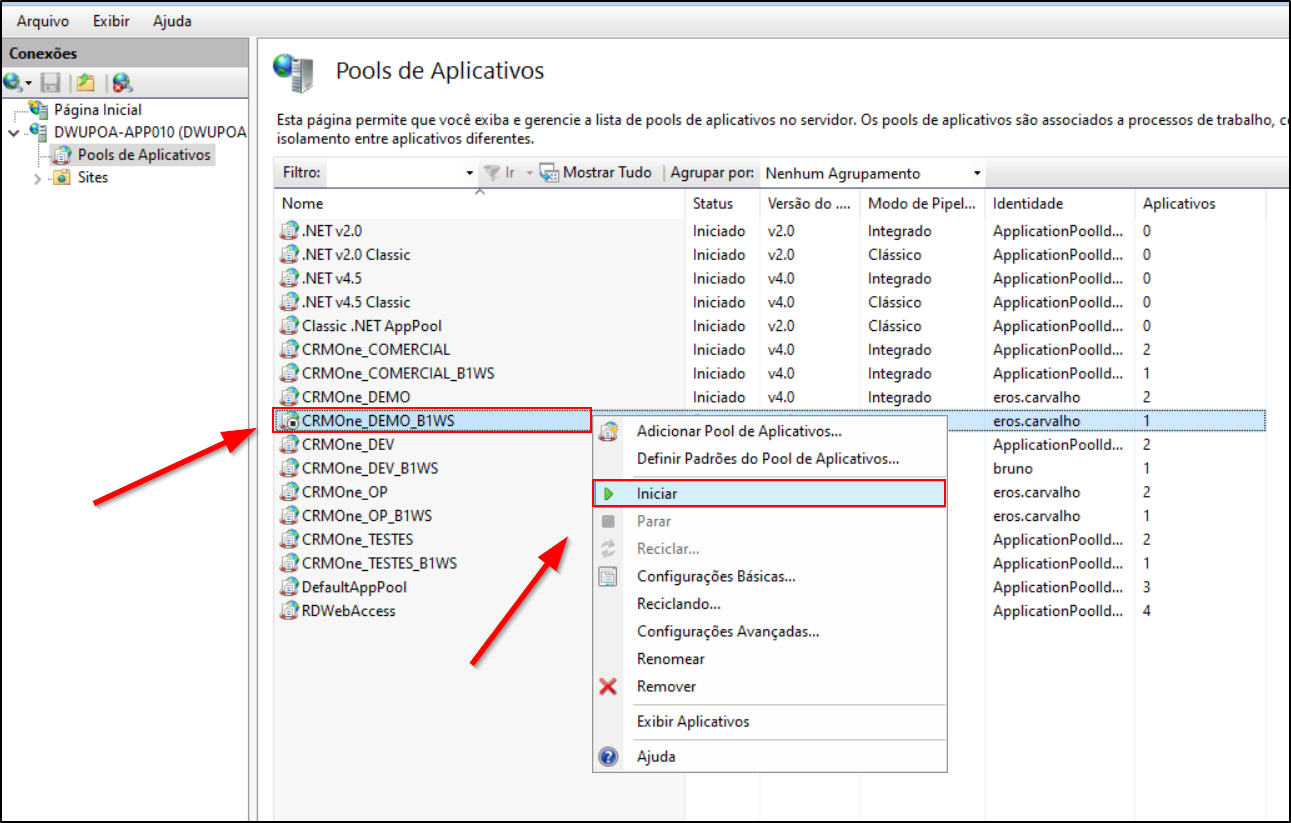Open the Filtro dropdown arrow
This screenshot has width=1291, height=823.
(x=470, y=173)
